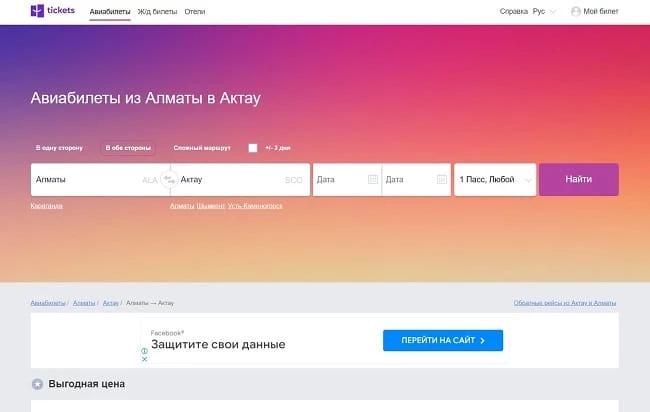Viewport: 650px width, 412px height.
Task: Click the Защитите свои данные ad text
Action: pos(218,344)
